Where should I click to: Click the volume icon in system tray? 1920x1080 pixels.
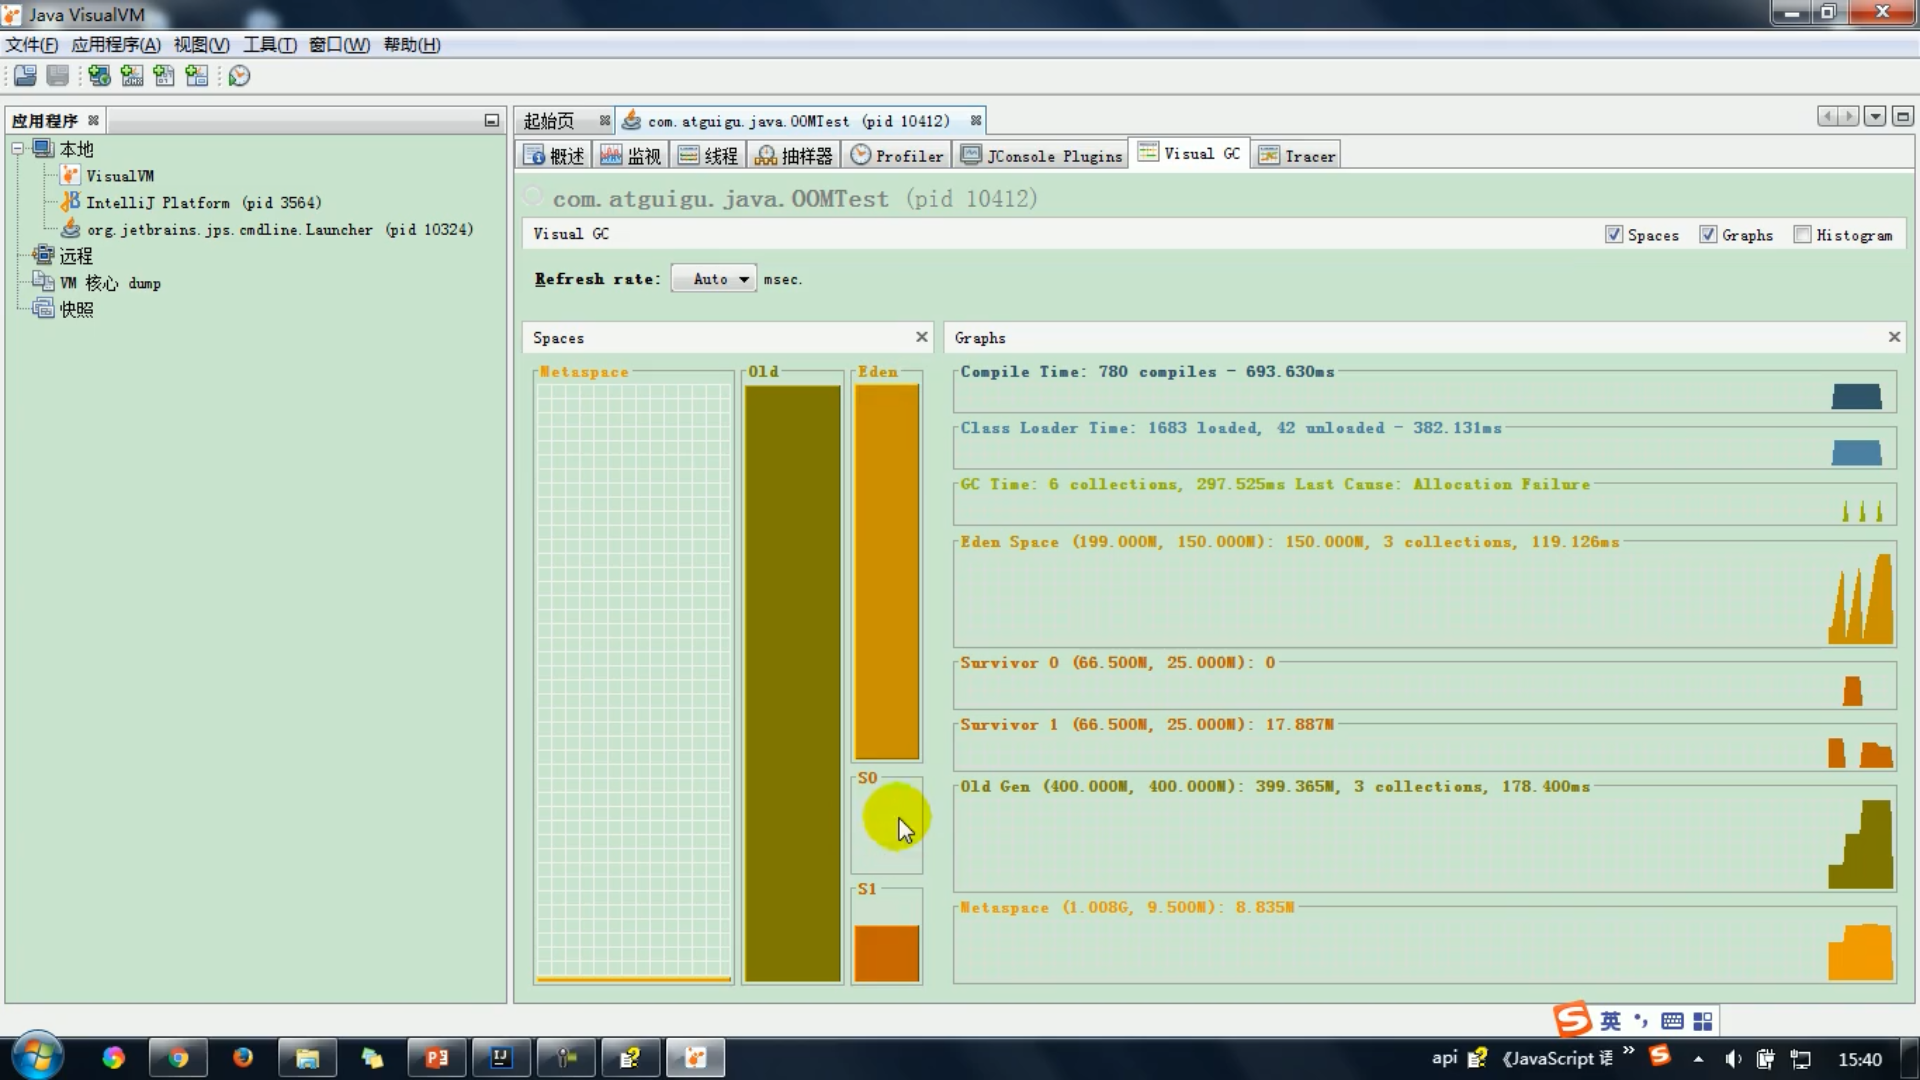1733,1059
